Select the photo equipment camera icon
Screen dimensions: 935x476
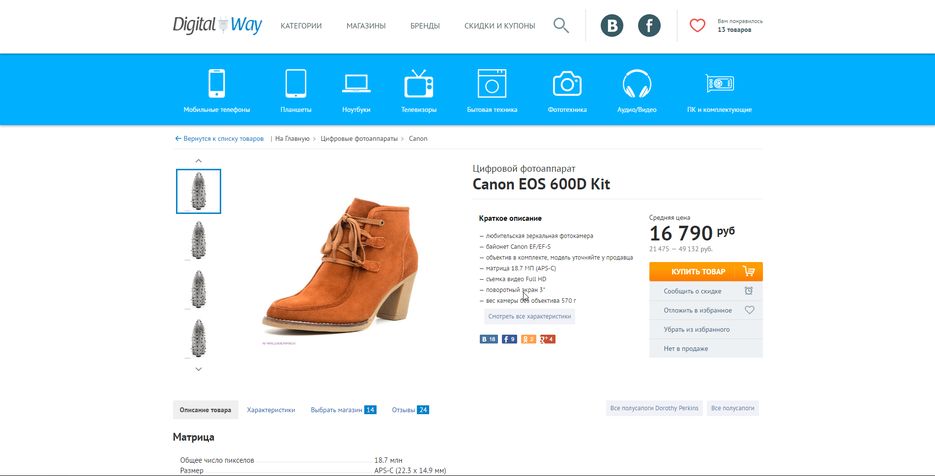pos(567,84)
